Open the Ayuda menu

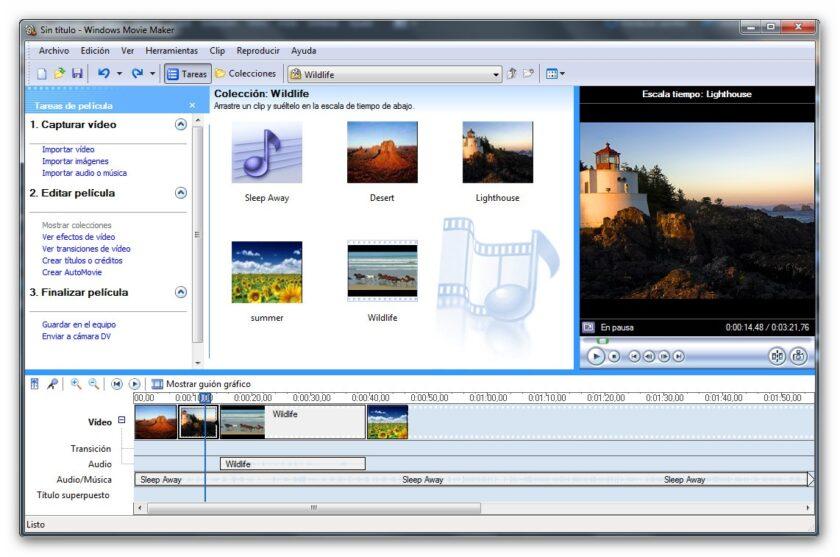point(303,51)
